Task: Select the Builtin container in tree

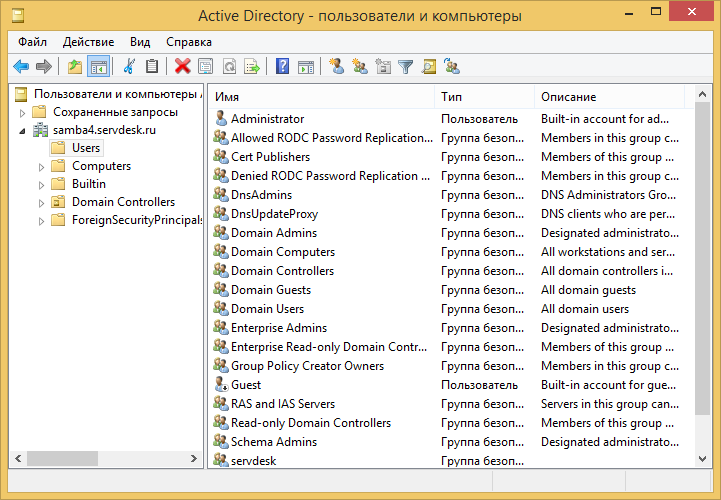Action: coord(89,184)
